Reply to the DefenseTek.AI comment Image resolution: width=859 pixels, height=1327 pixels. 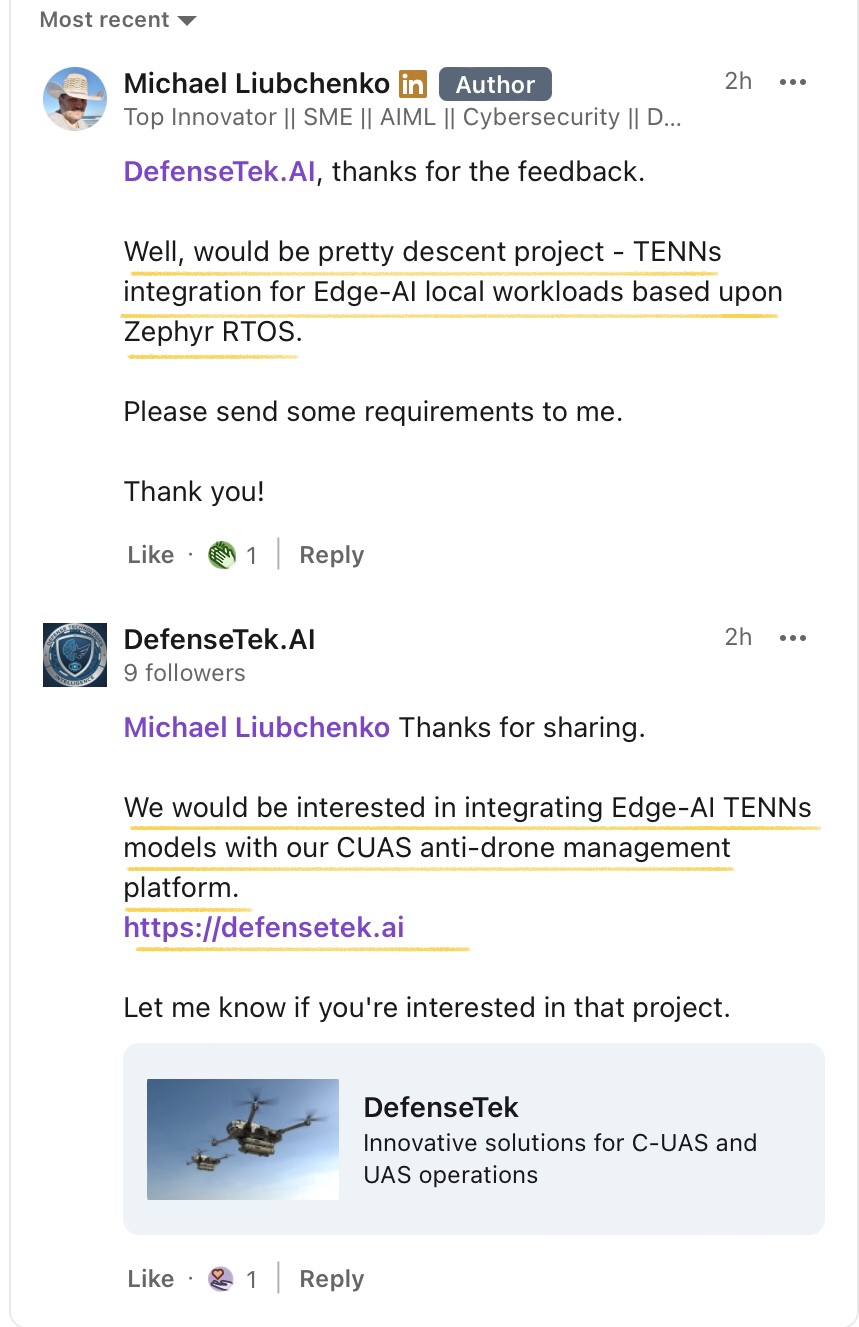[331, 1279]
